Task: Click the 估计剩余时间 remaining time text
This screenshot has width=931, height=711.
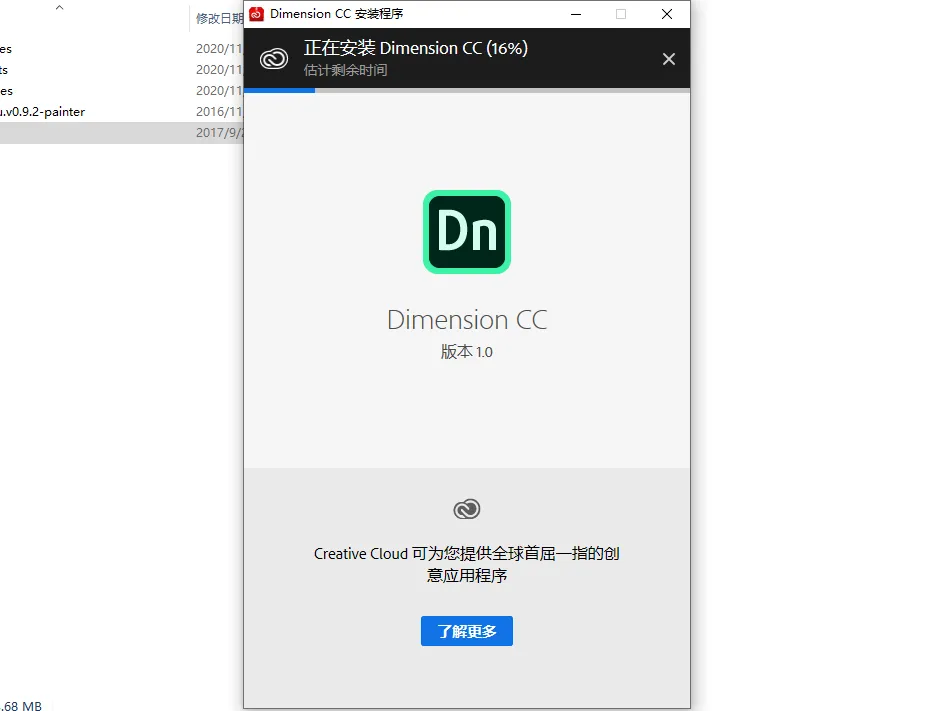Action: [345, 70]
